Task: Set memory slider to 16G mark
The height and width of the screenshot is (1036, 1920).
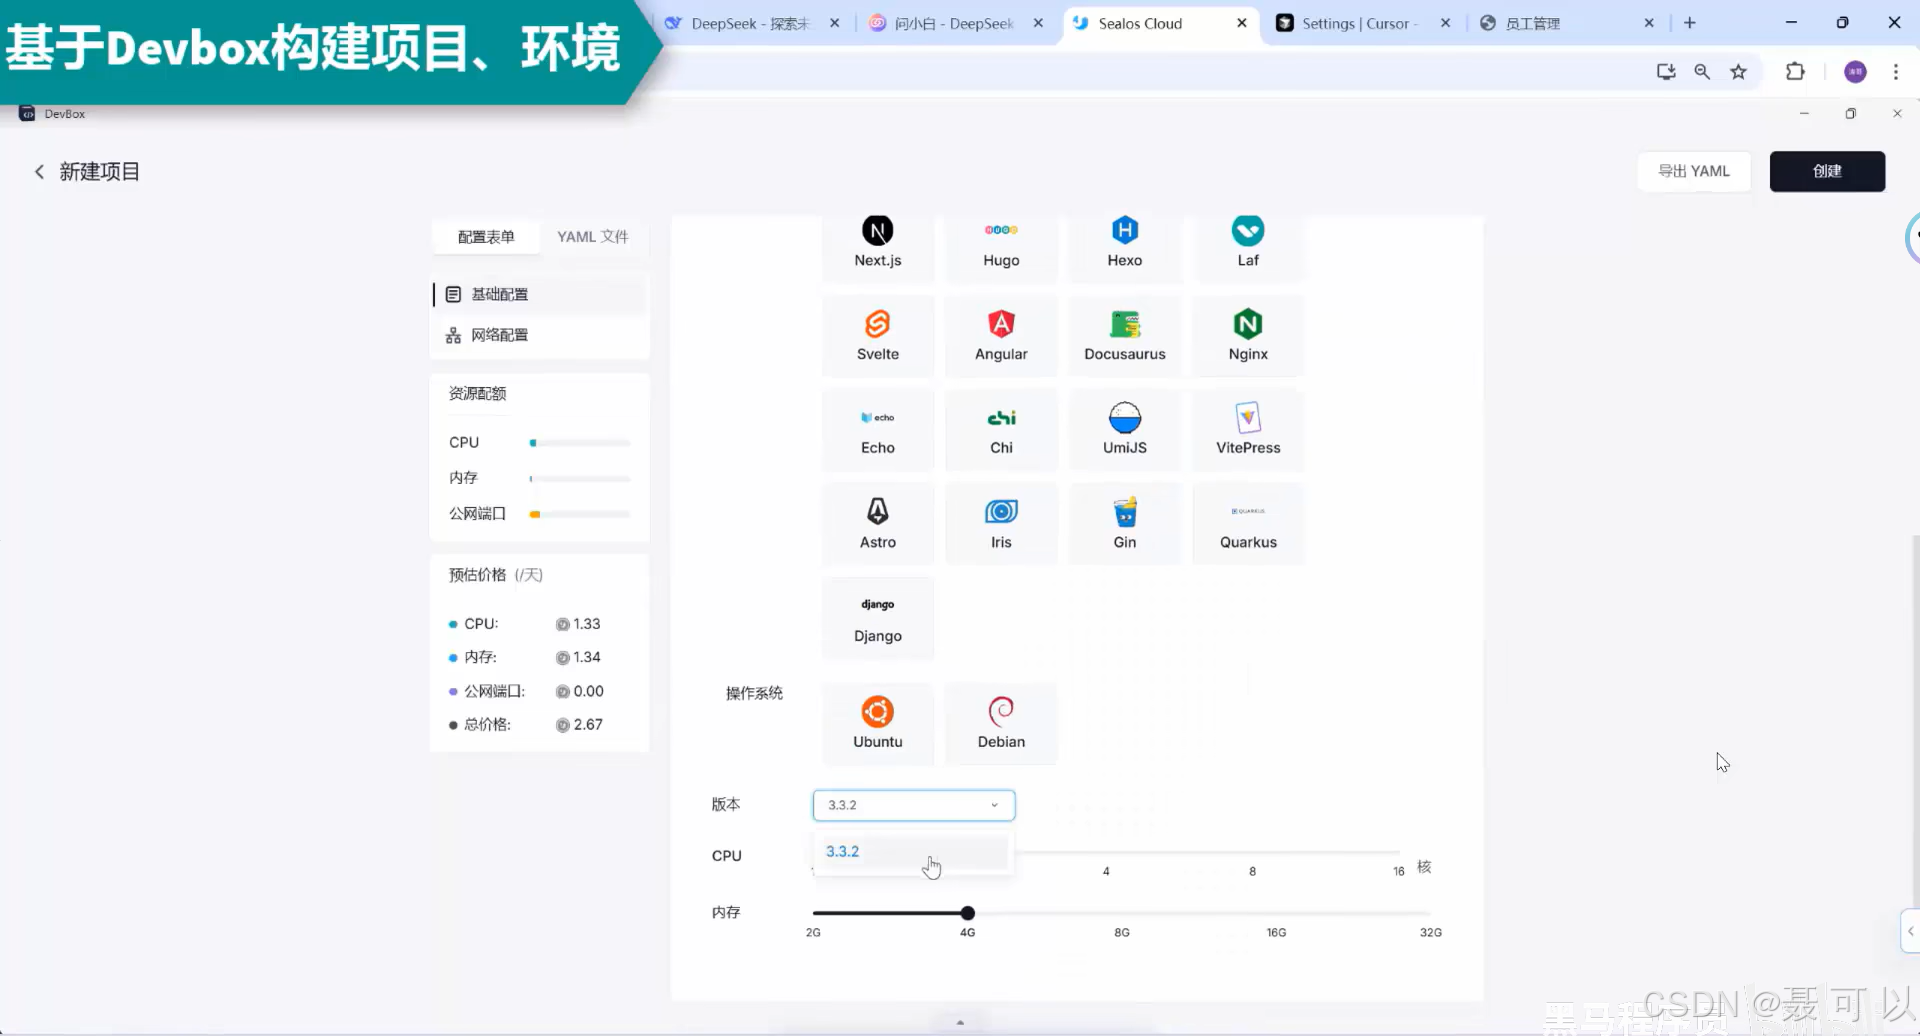Action: coord(1276,913)
